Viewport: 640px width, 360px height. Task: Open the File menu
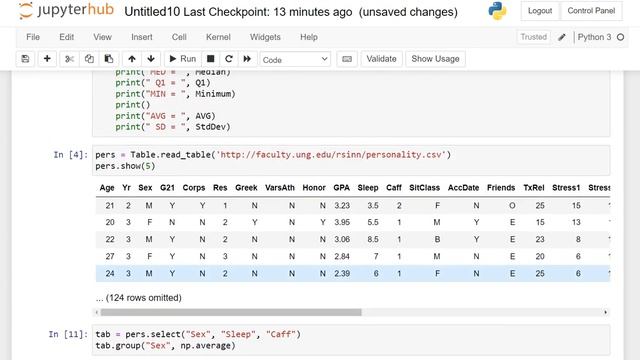coord(33,37)
